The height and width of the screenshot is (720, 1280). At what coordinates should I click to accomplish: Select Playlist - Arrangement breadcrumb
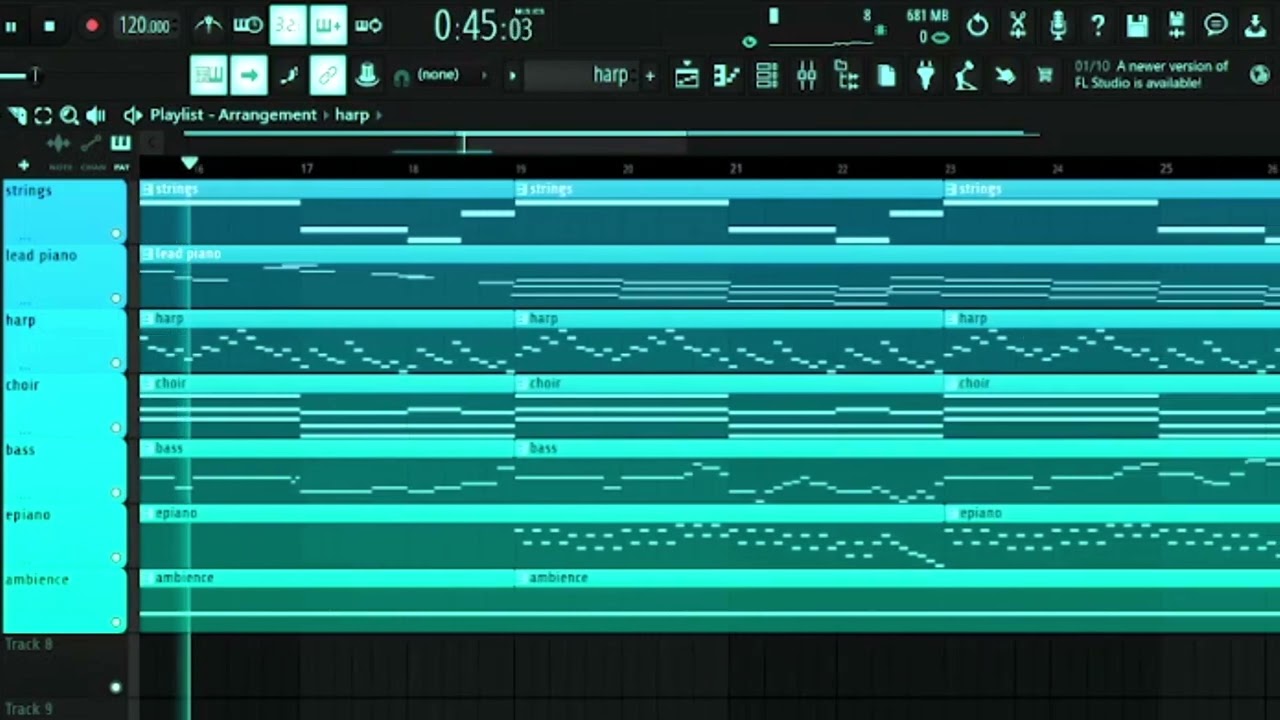click(233, 115)
